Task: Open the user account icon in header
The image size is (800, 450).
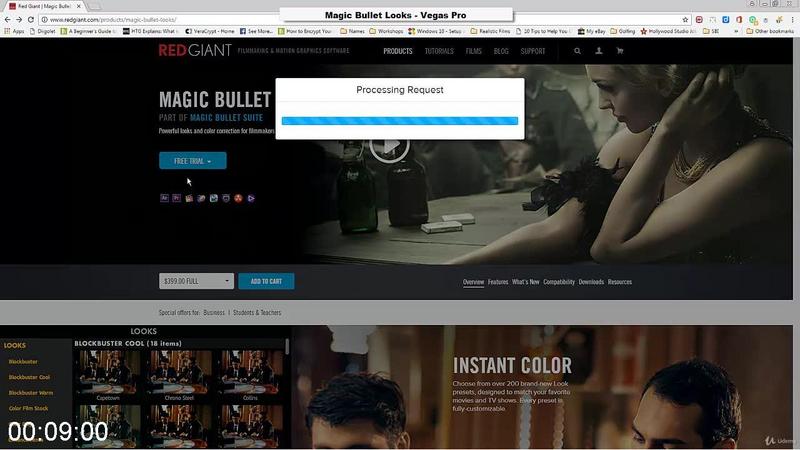Action: pyautogui.click(x=598, y=51)
